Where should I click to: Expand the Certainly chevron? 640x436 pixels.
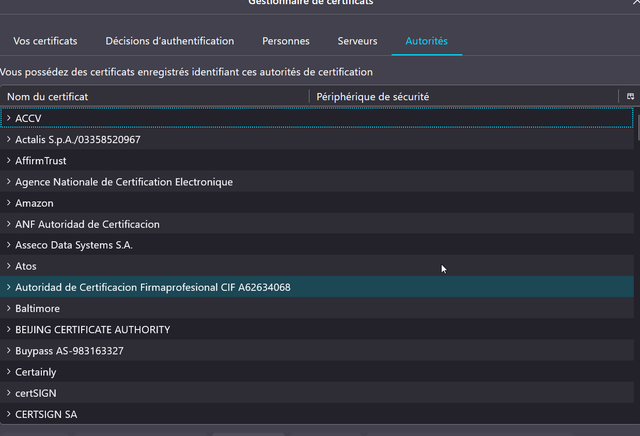coord(9,372)
